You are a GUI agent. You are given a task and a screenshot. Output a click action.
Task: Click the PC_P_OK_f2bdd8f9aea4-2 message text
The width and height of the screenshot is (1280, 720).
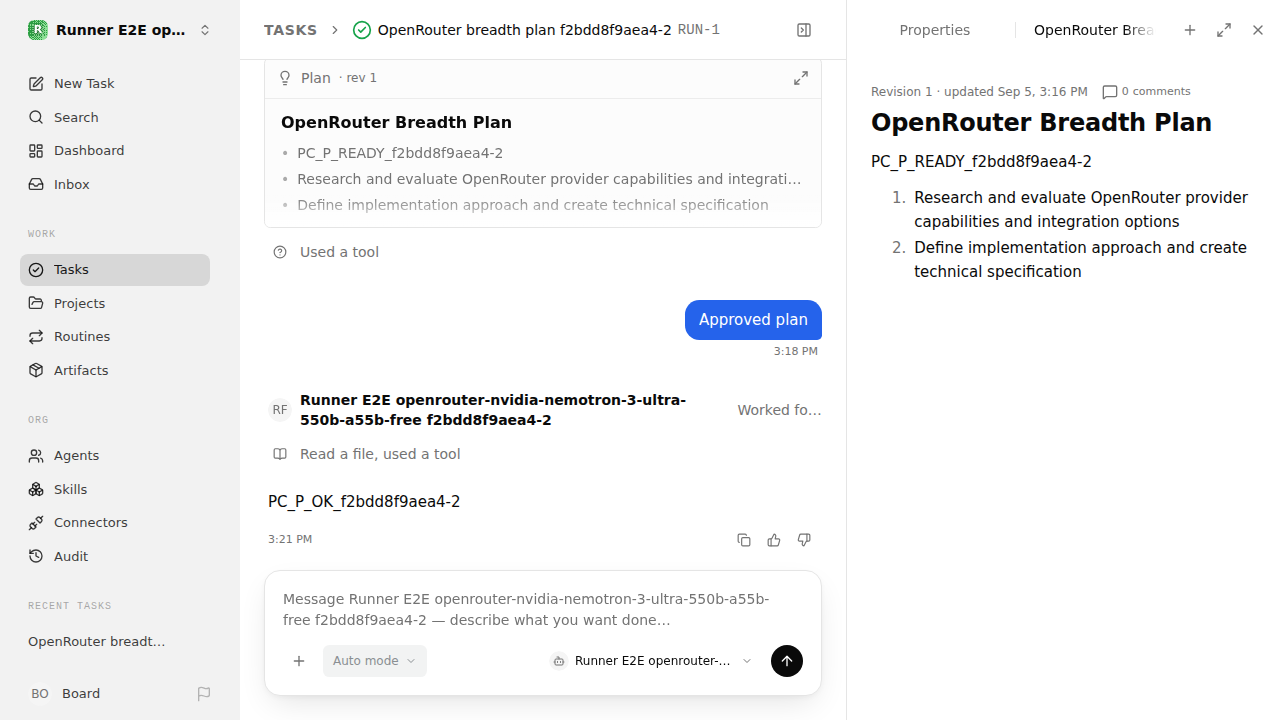point(364,501)
